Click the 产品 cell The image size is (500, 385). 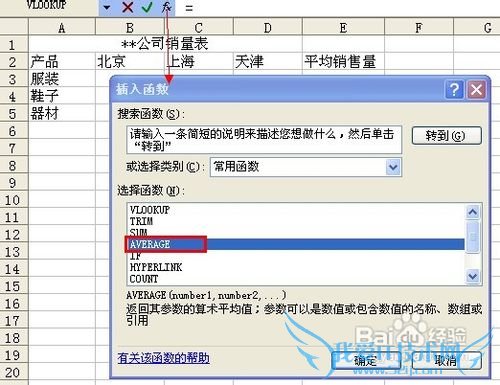click(x=62, y=62)
